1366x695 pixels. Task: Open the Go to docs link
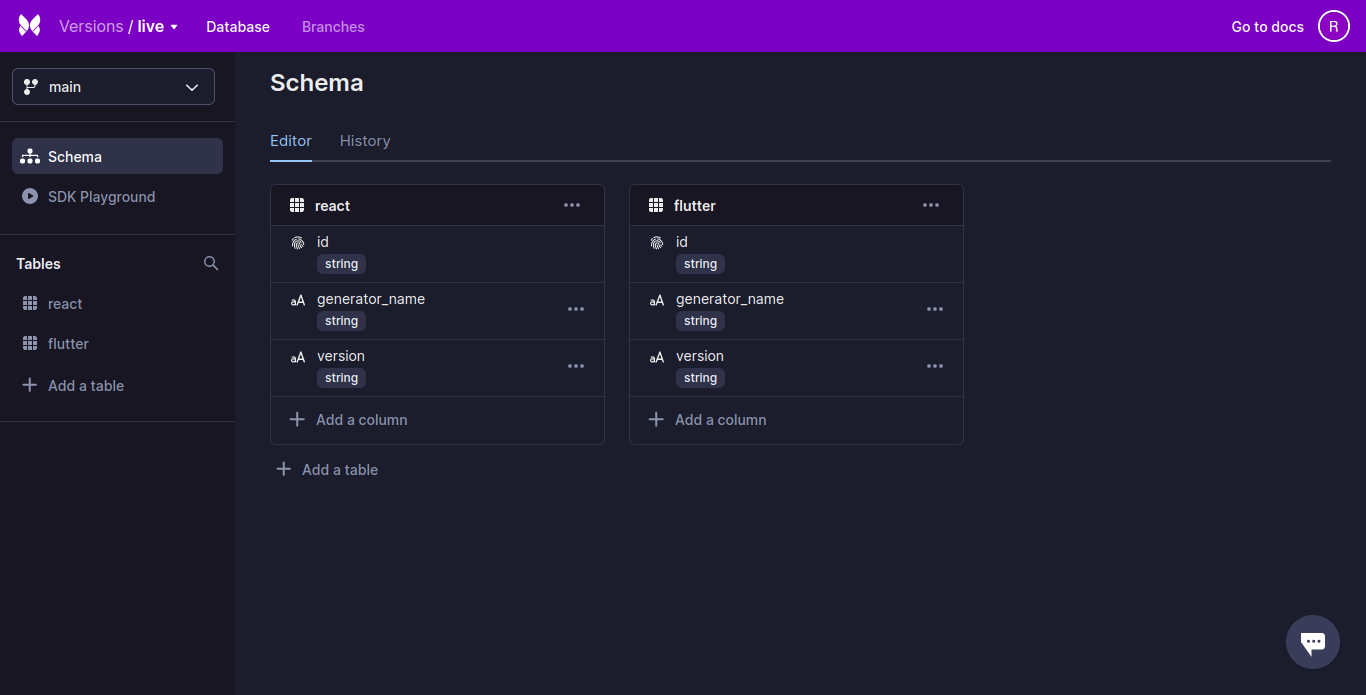pos(1267,27)
